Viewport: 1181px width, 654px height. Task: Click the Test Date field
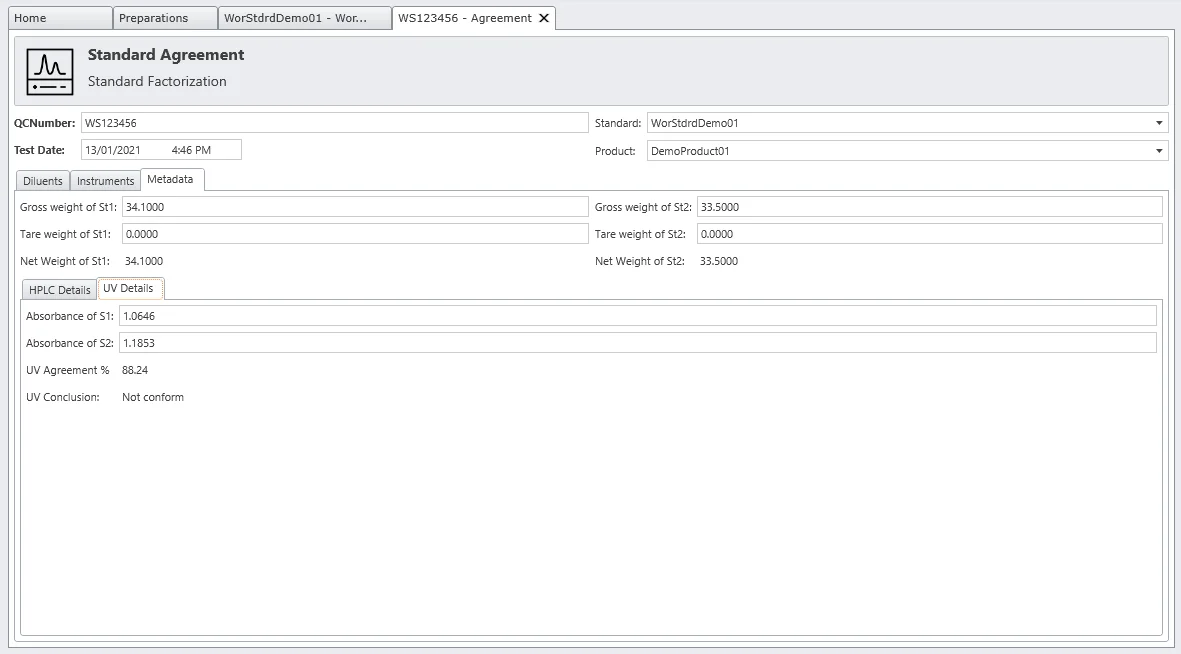coord(160,150)
